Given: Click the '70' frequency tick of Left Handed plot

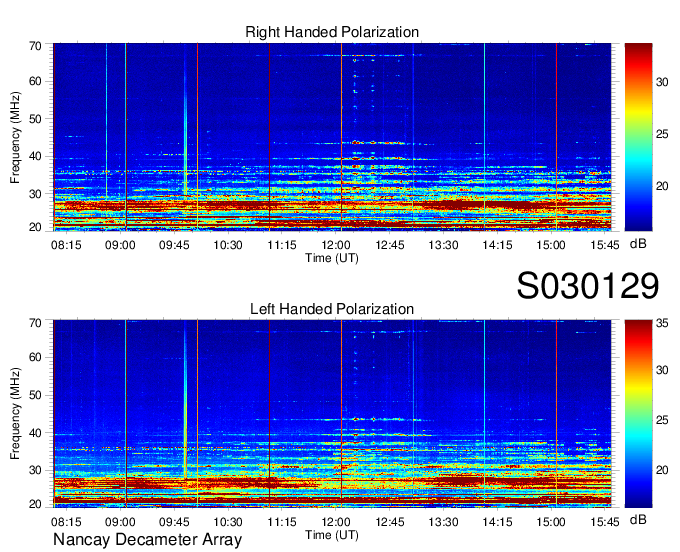Looking at the screenshot, I should coord(35,323).
